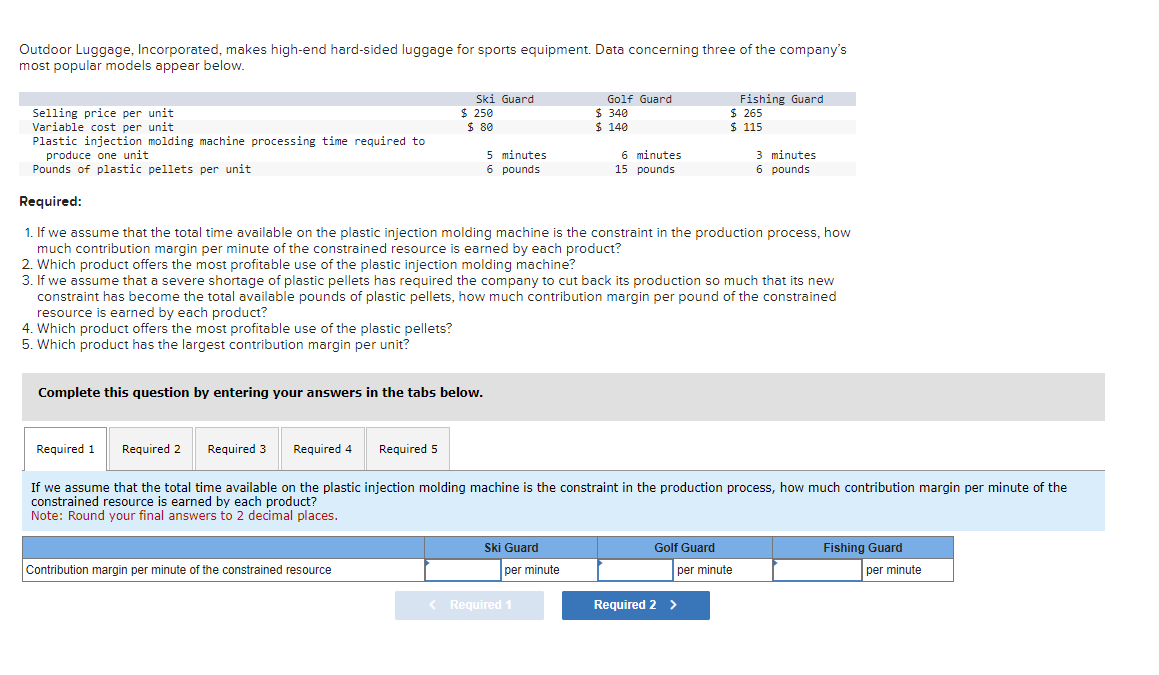Click the Fishing Guard selling price '$ 265'
The height and width of the screenshot is (675, 1159).
(x=746, y=113)
